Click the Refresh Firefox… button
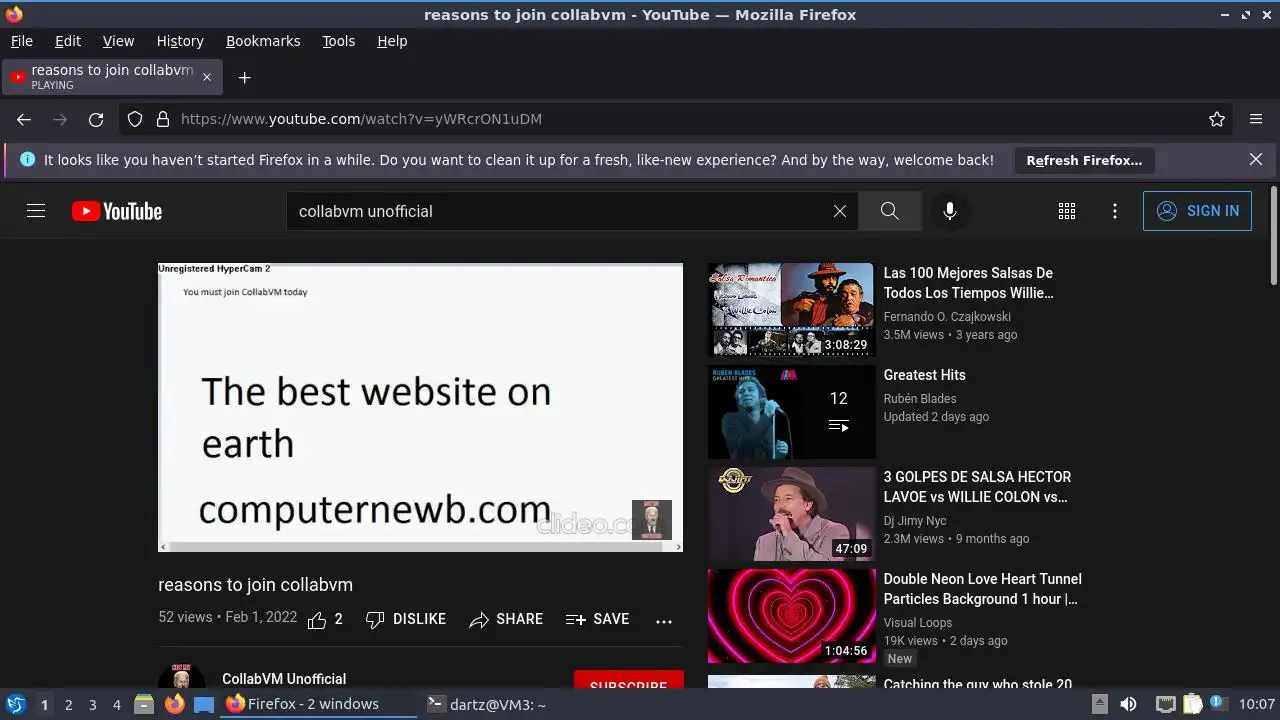 tap(1084, 160)
